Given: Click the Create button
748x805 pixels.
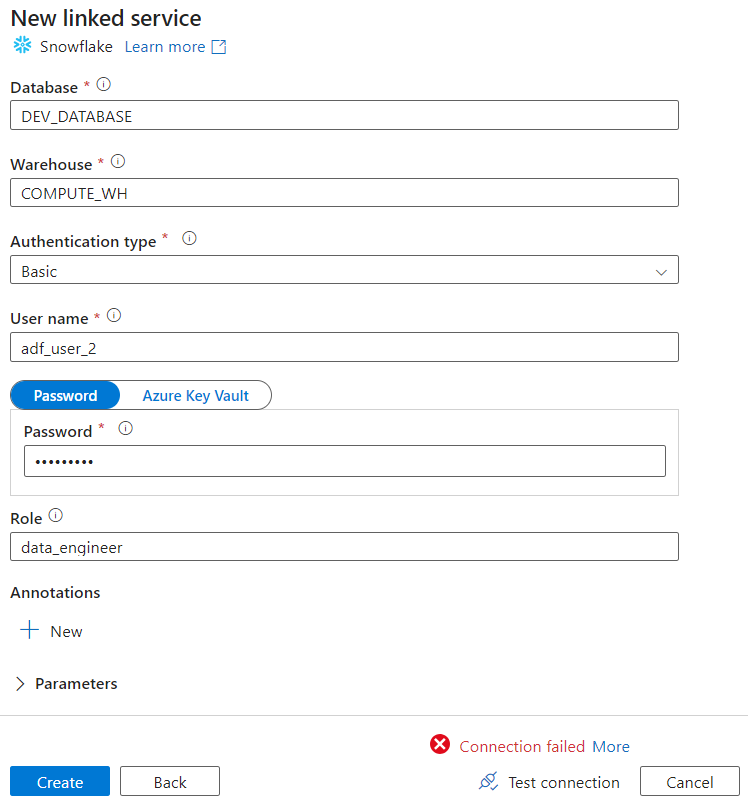Looking at the screenshot, I should [x=60, y=781].
